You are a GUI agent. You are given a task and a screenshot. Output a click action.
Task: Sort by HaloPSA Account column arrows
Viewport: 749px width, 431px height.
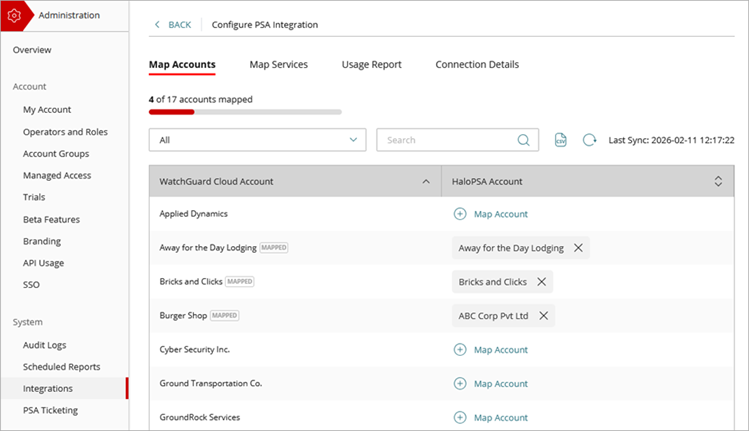click(x=718, y=181)
